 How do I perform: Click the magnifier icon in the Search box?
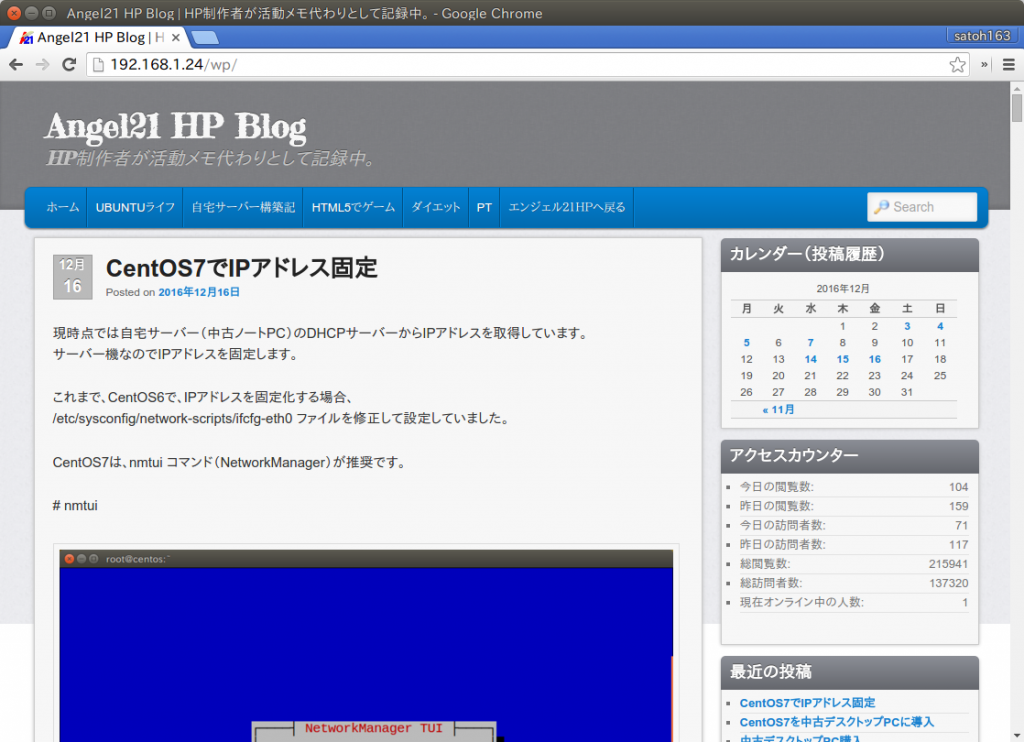coord(882,207)
